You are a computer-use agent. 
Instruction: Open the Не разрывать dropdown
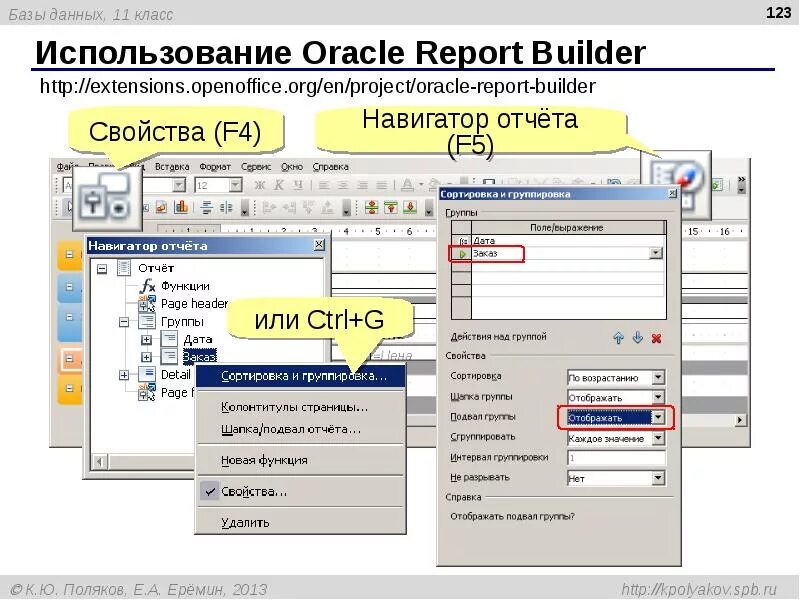[658, 478]
